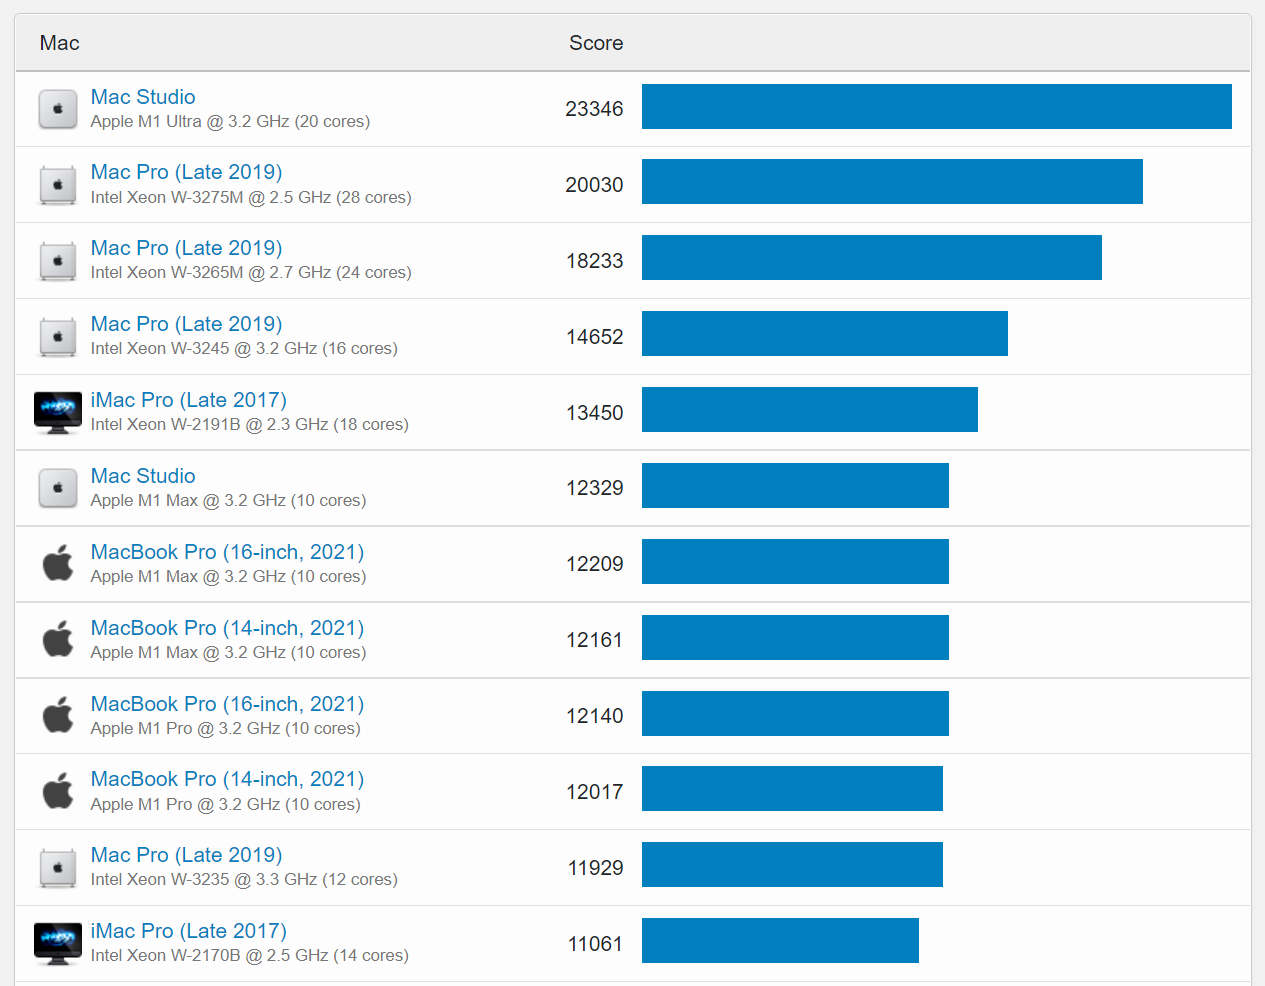Click Apple logo beside 14-inch MacBook Pro M1 Pro
The height and width of the screenshot is (986, 1265).
58,791
